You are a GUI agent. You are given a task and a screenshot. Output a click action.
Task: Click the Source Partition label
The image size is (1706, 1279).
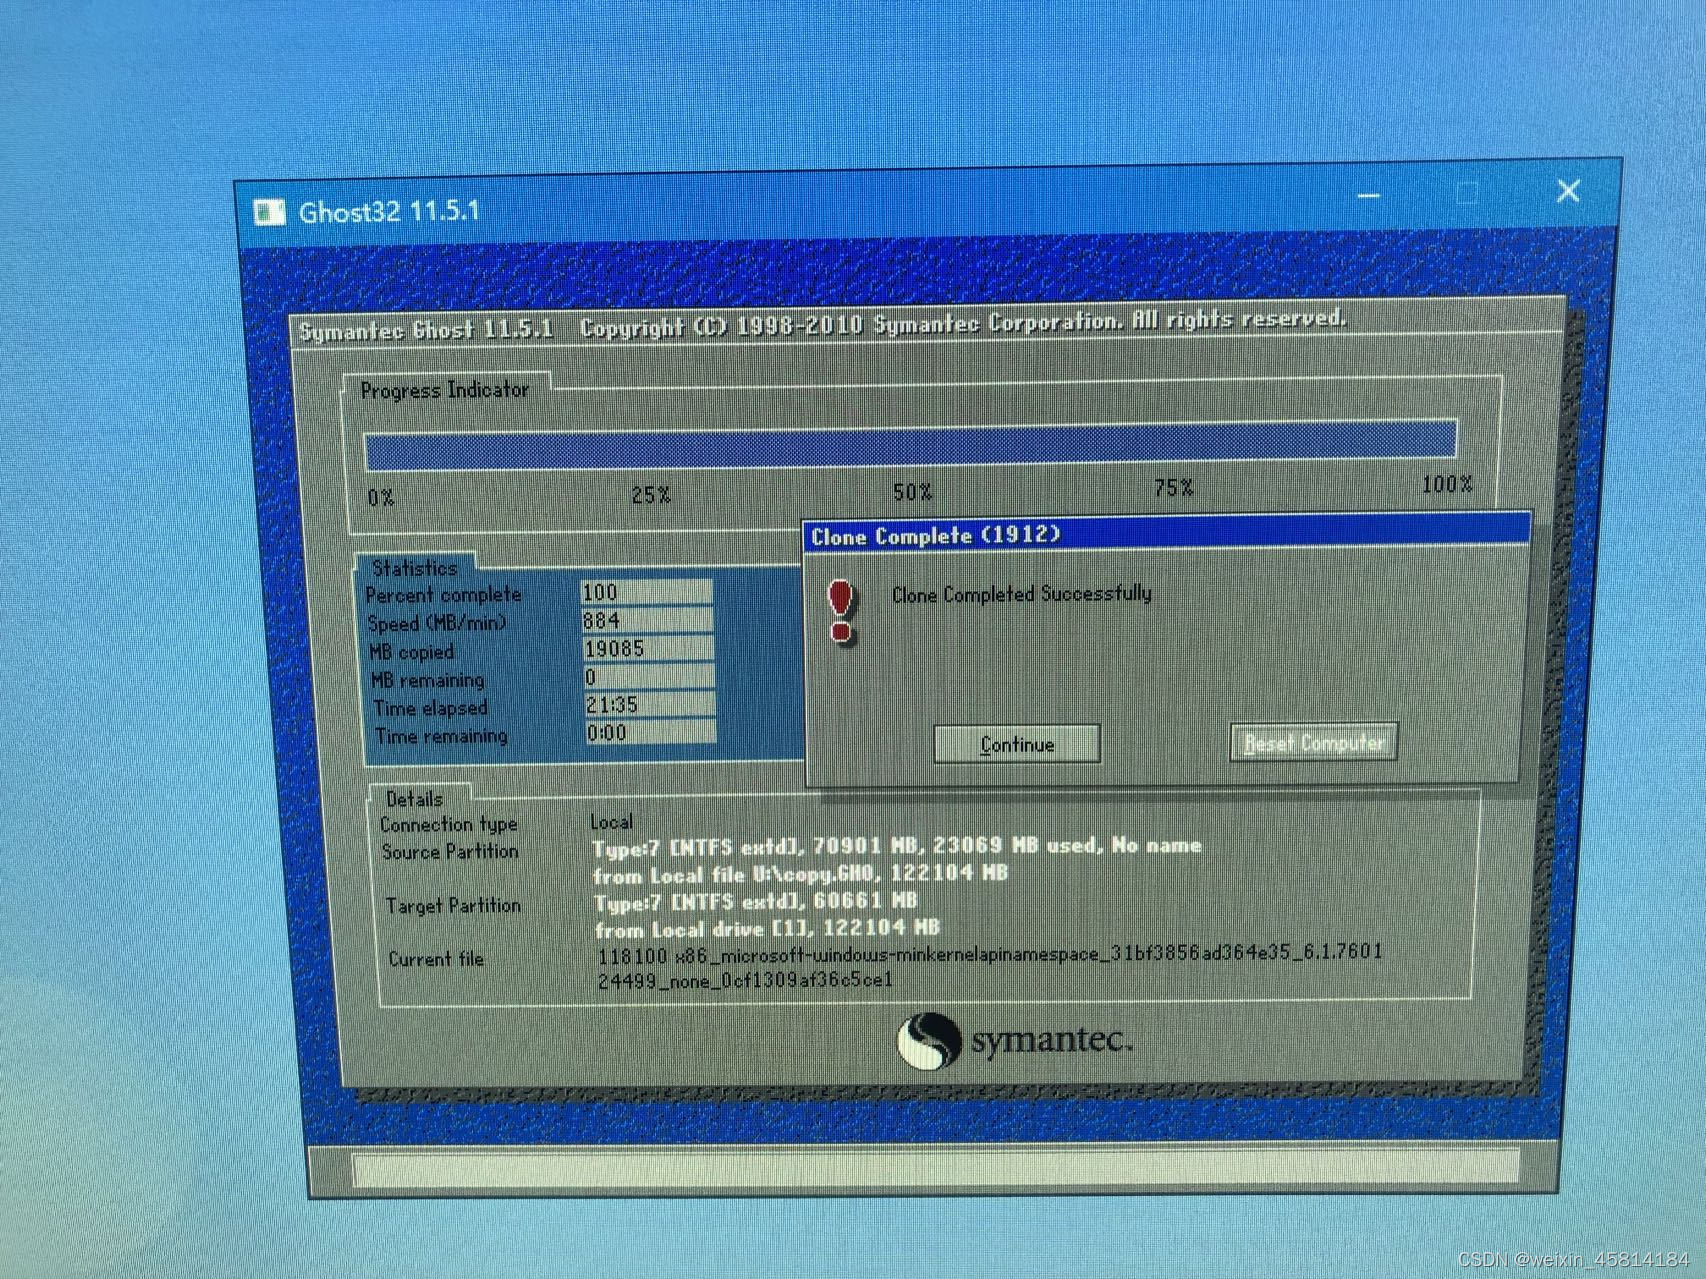tap(450, 852)
